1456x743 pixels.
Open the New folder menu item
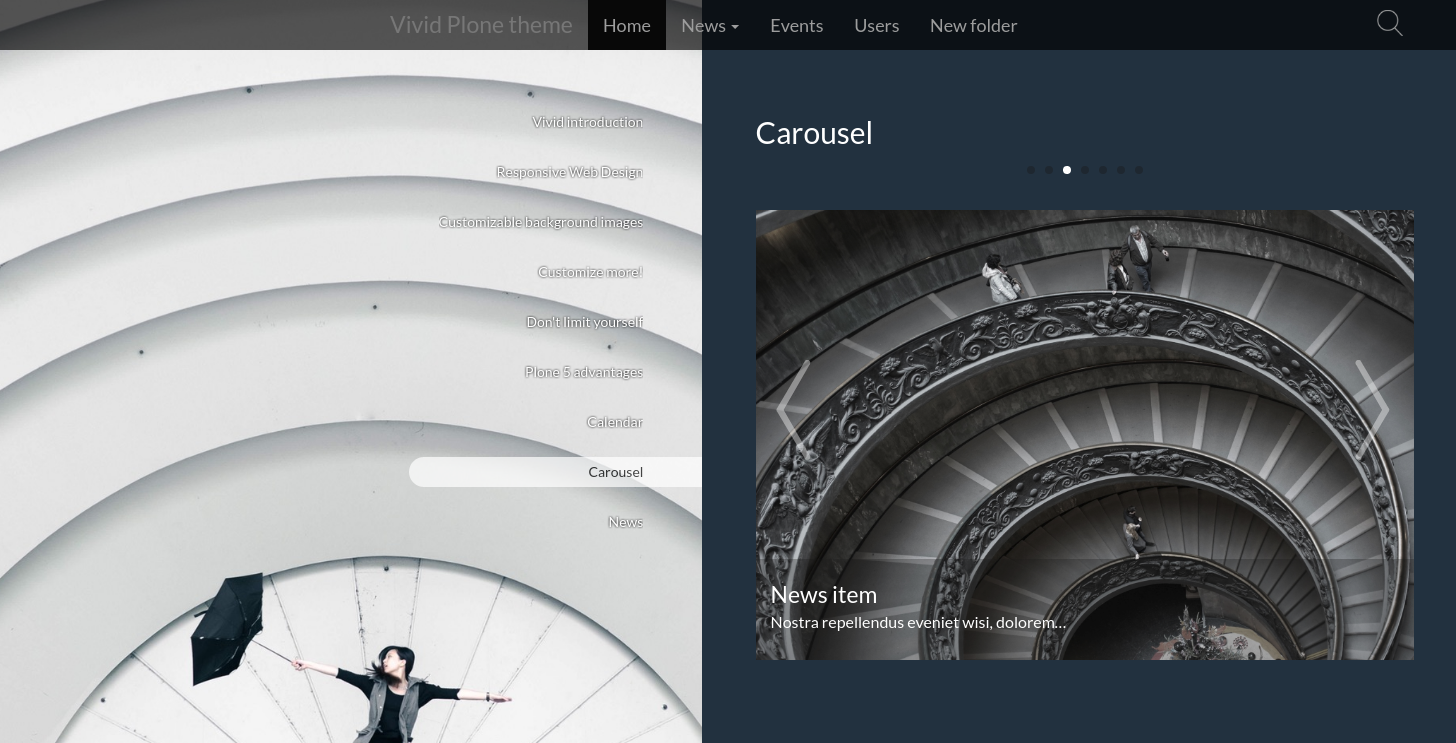pyautogui.click(x=974, y=25)
